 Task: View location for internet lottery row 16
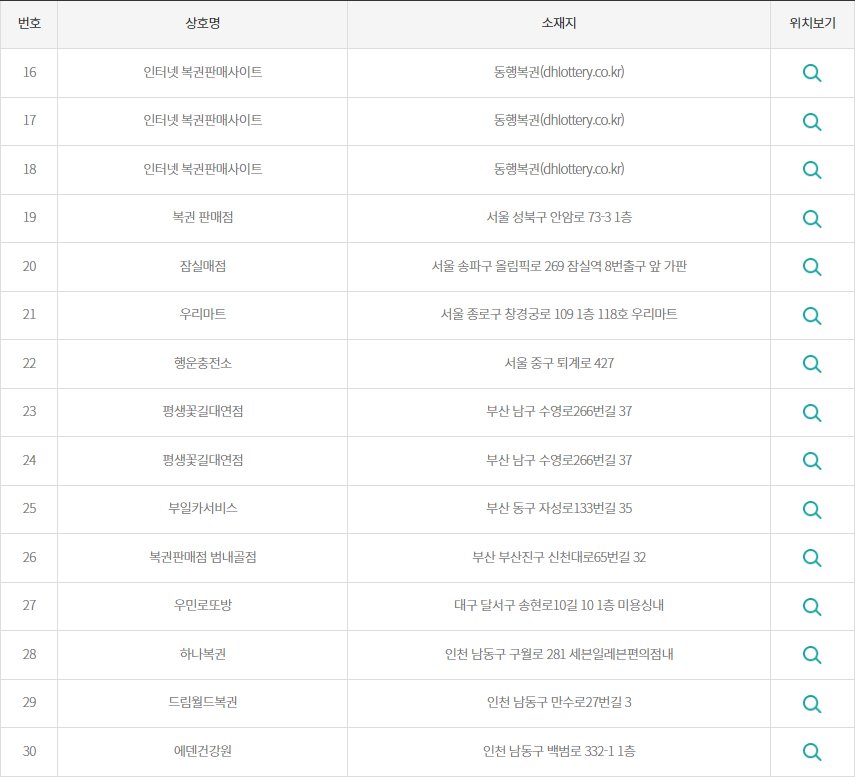tap(811, 72)
